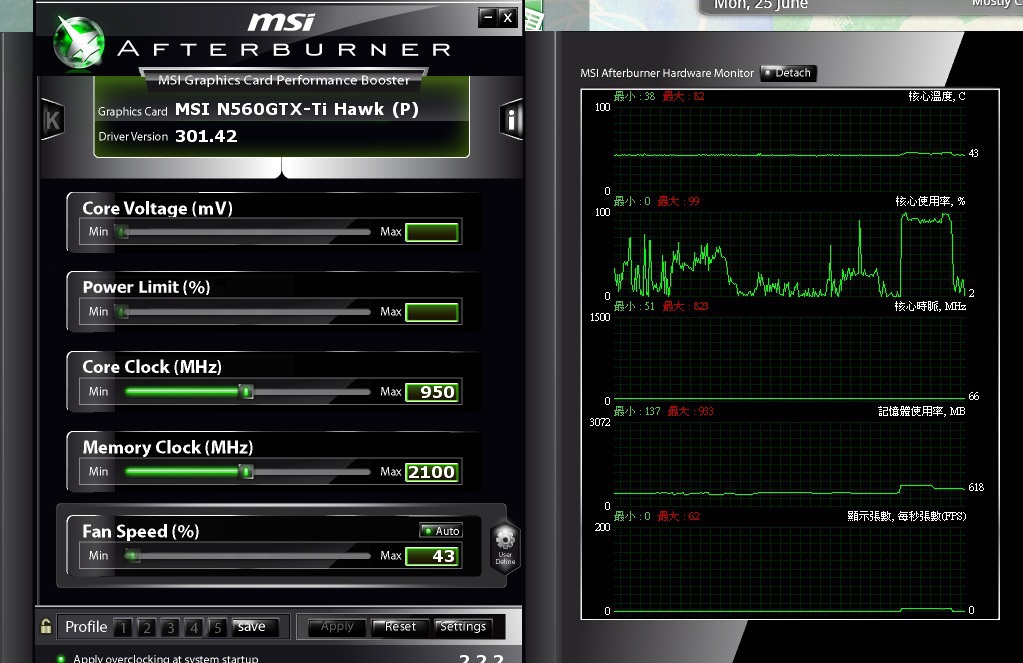Viewport: 1023px width, 663px height.
Task: Toggle the profile lock padlock icon
Action: tap(46, 626)
